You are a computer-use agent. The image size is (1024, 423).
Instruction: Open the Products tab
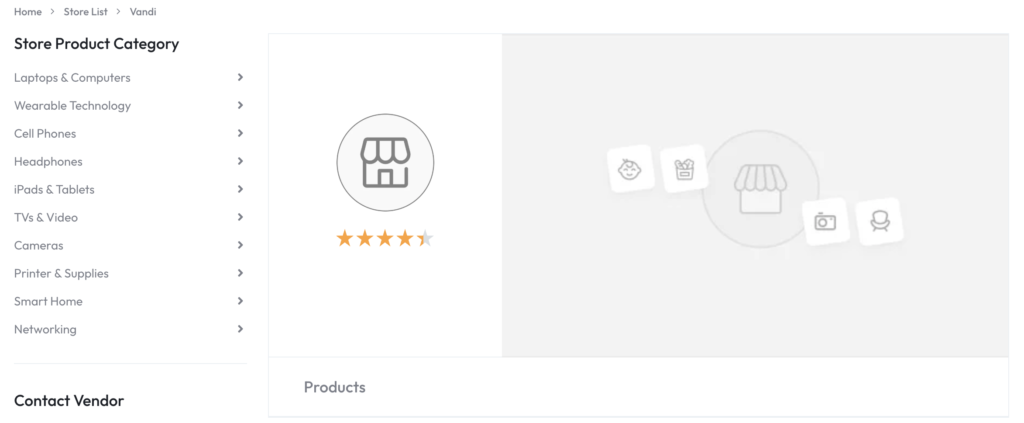pos(335,387)
